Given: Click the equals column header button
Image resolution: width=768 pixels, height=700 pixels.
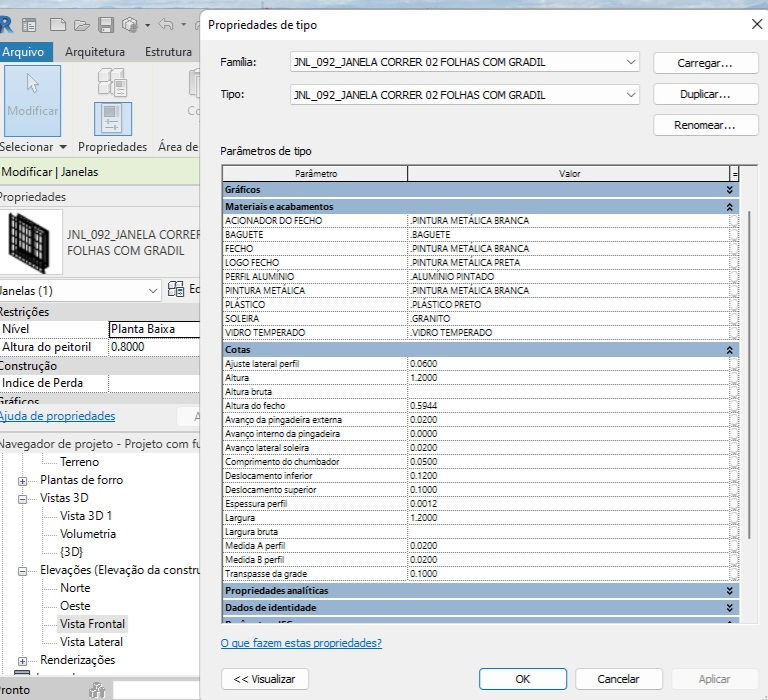Looking at the screenshot, I should coord(734,173).
